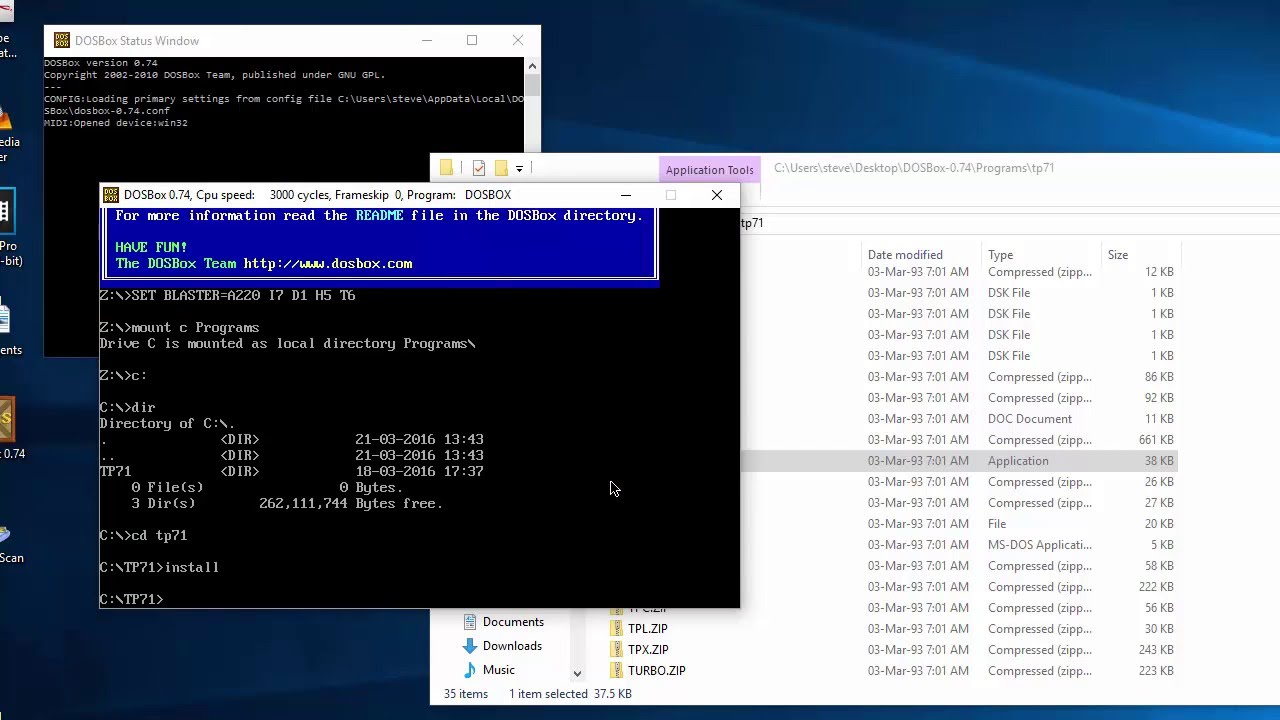Click the DOC Document type cell
This screenshot has width=1280, height=720.
click(x=1030, y=419)
